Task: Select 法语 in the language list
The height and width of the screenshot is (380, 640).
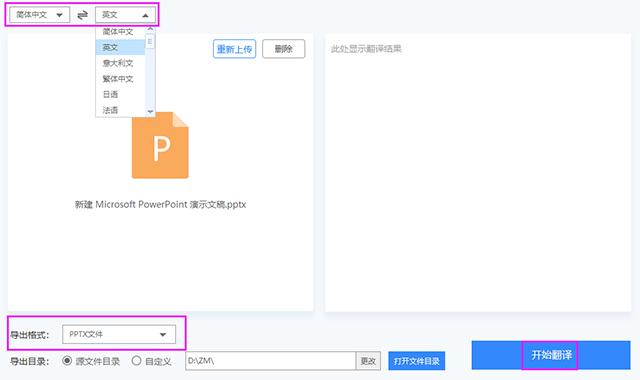Action: [120, 110]
